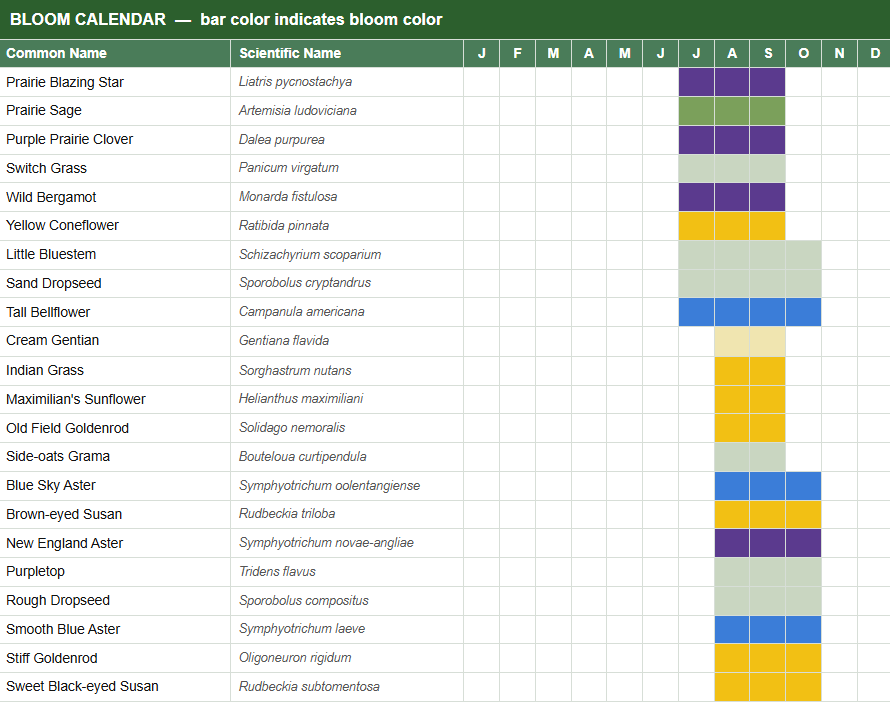Click the scientific name "Liatris pycnostachya"
Viewport: 890px width, 702px height.
coord(295,82)
